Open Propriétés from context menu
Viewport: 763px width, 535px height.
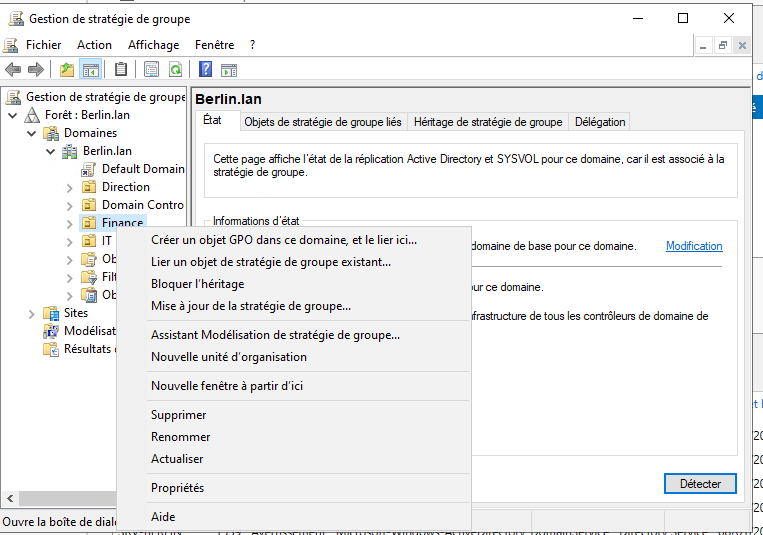(x=293, y=488)
